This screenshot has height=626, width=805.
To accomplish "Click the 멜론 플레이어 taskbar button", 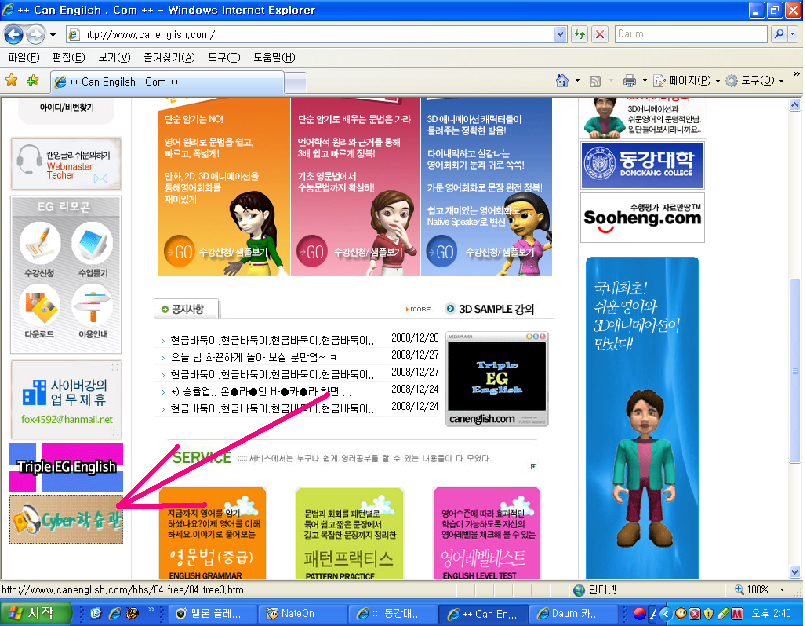I will [x=214, y=613].
